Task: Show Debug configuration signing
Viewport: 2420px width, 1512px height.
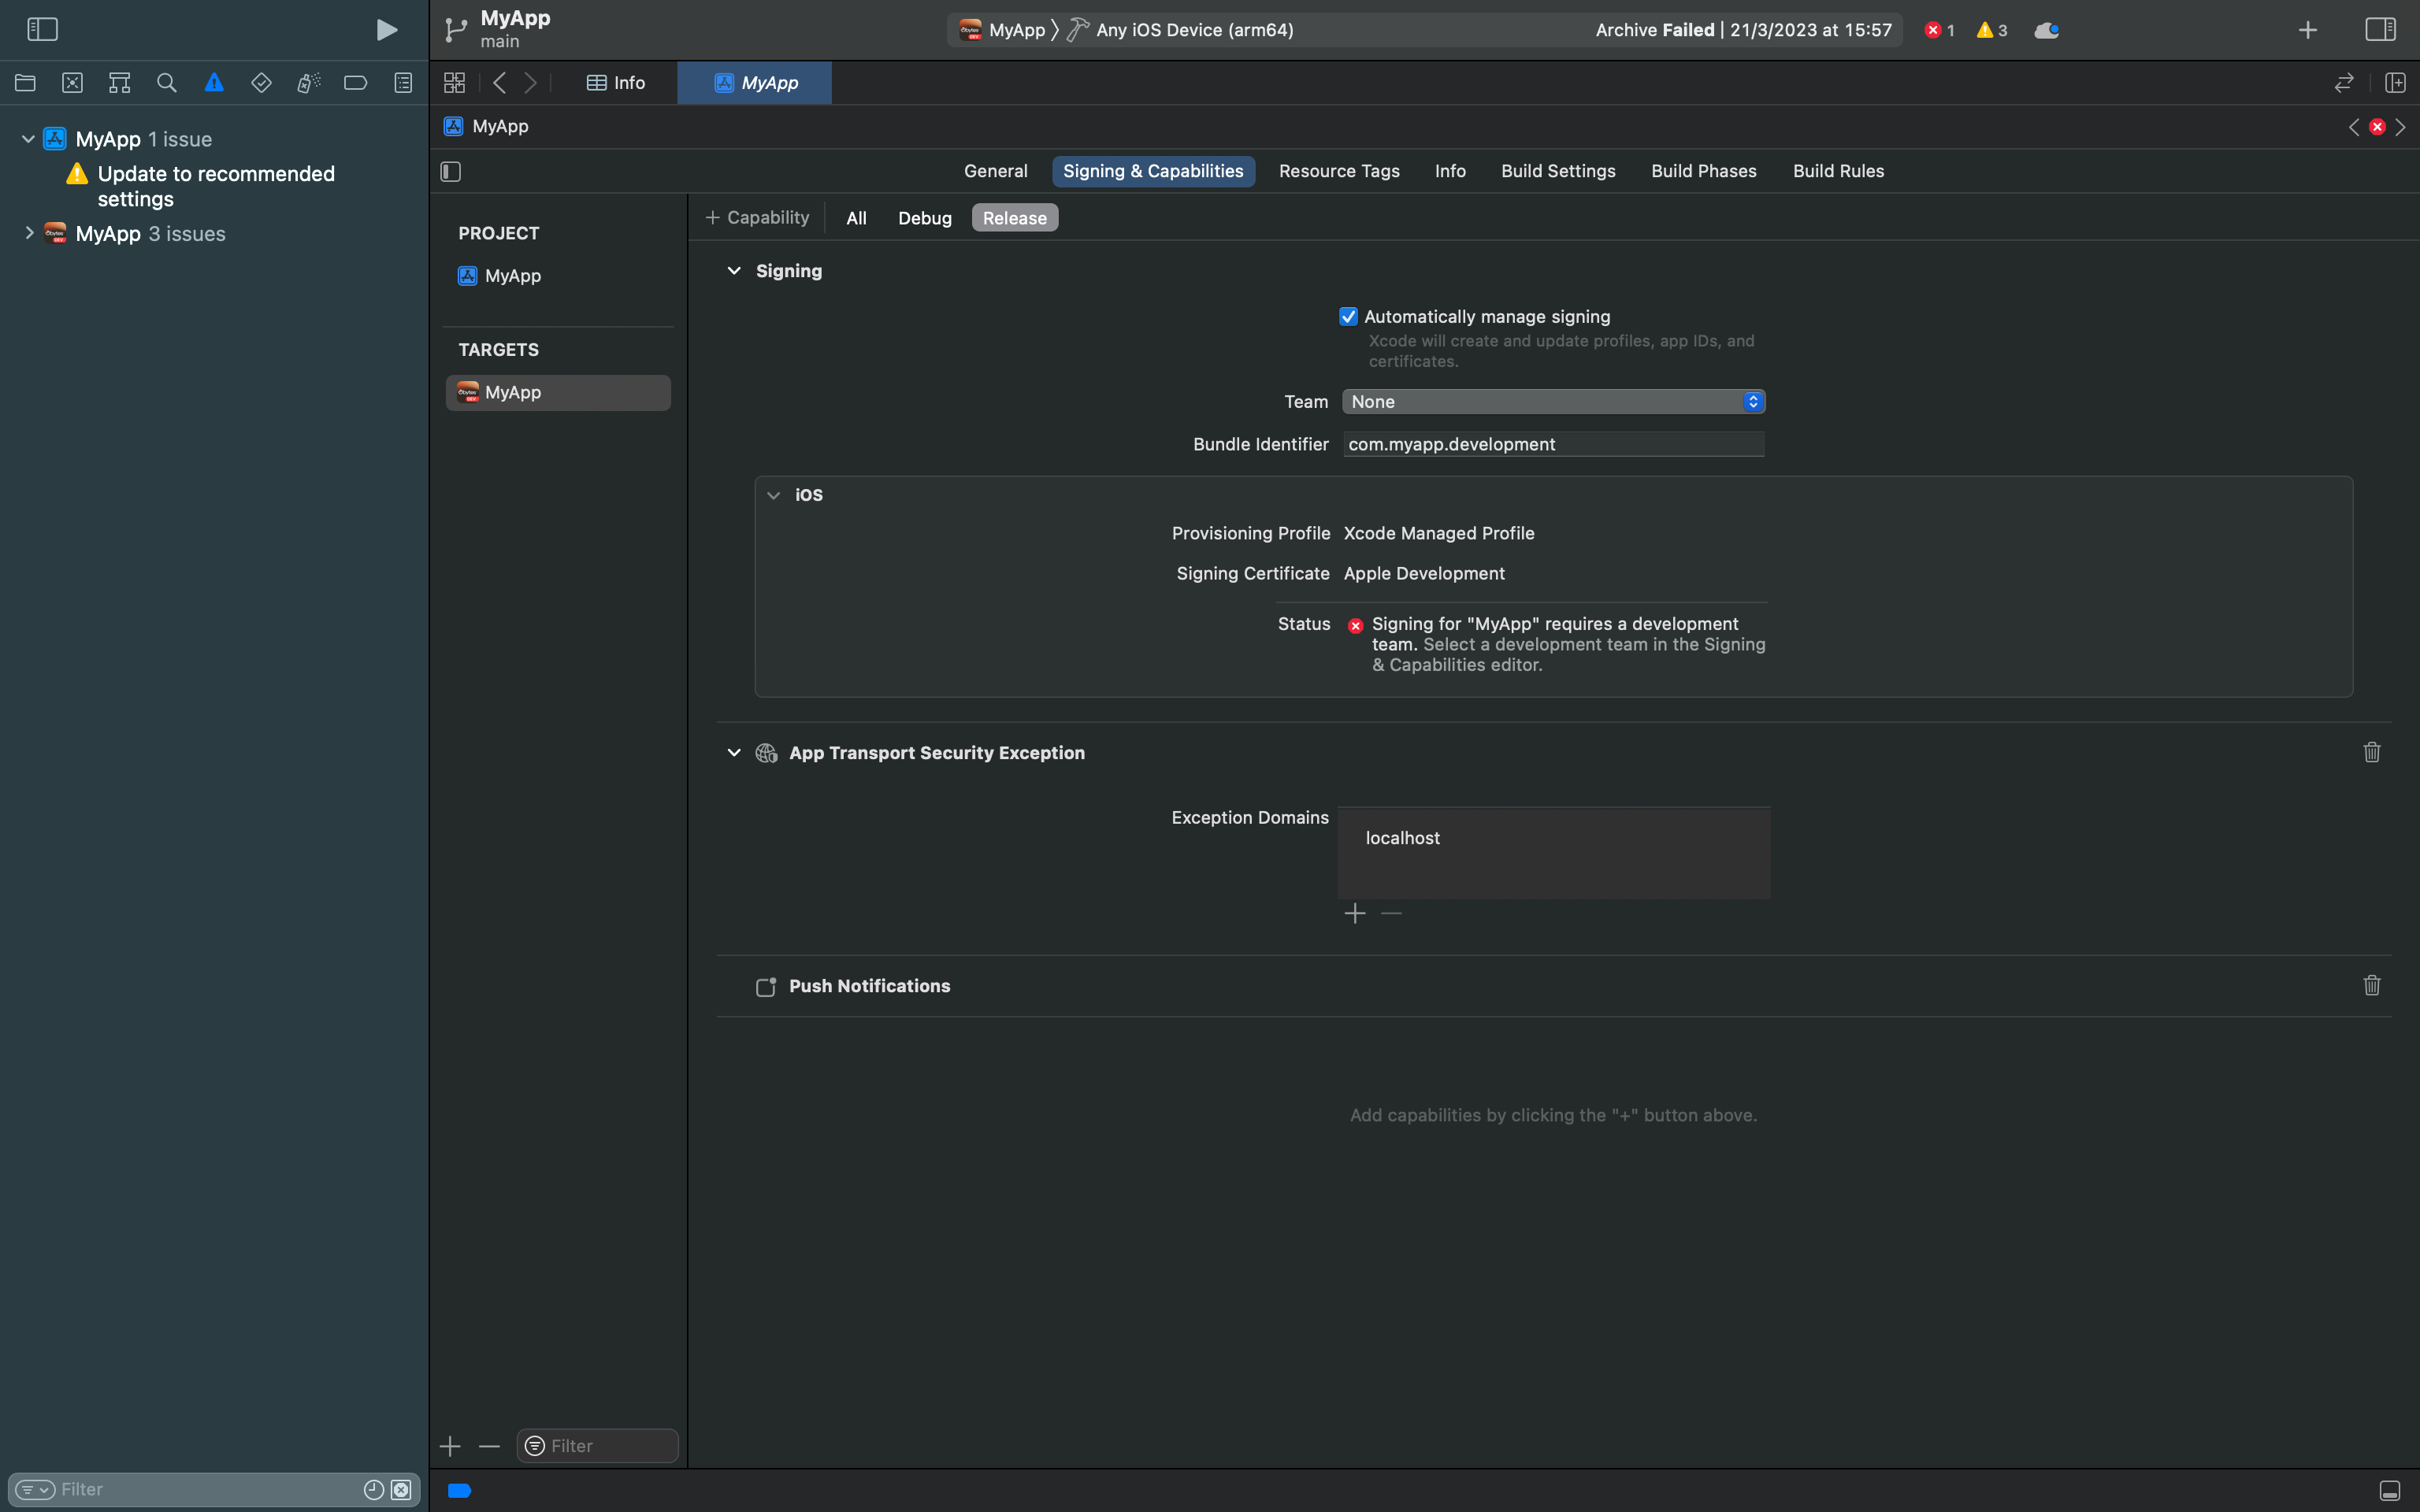Action: click(x=924, y=218)
